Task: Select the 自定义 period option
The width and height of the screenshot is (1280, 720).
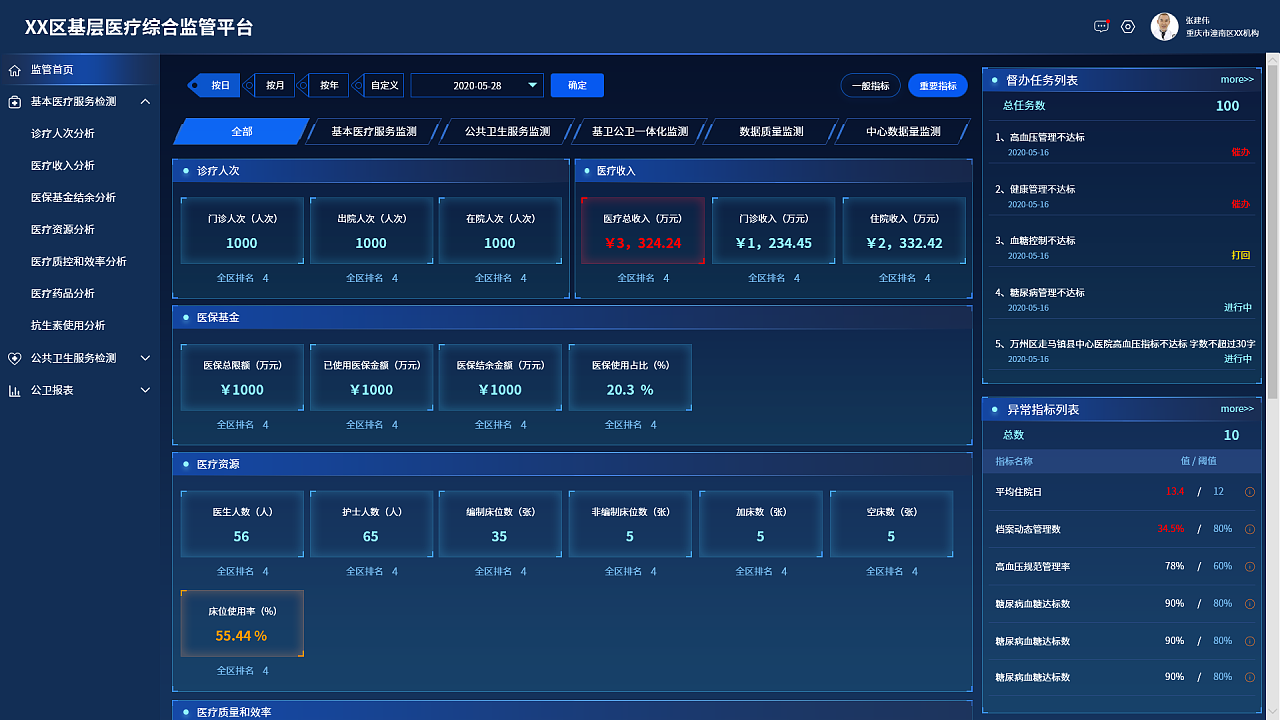Action: pos(379,86)
